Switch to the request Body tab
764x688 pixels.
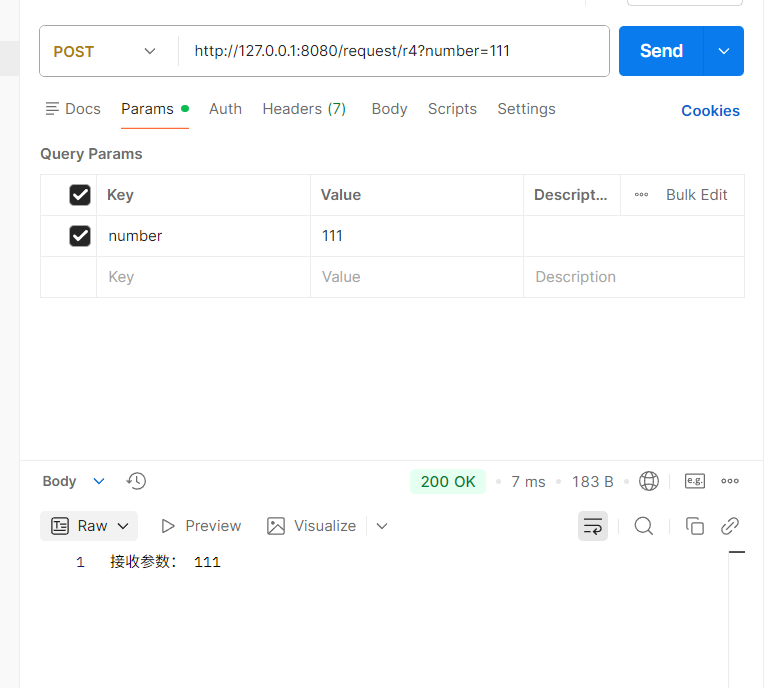coord(389,109)
